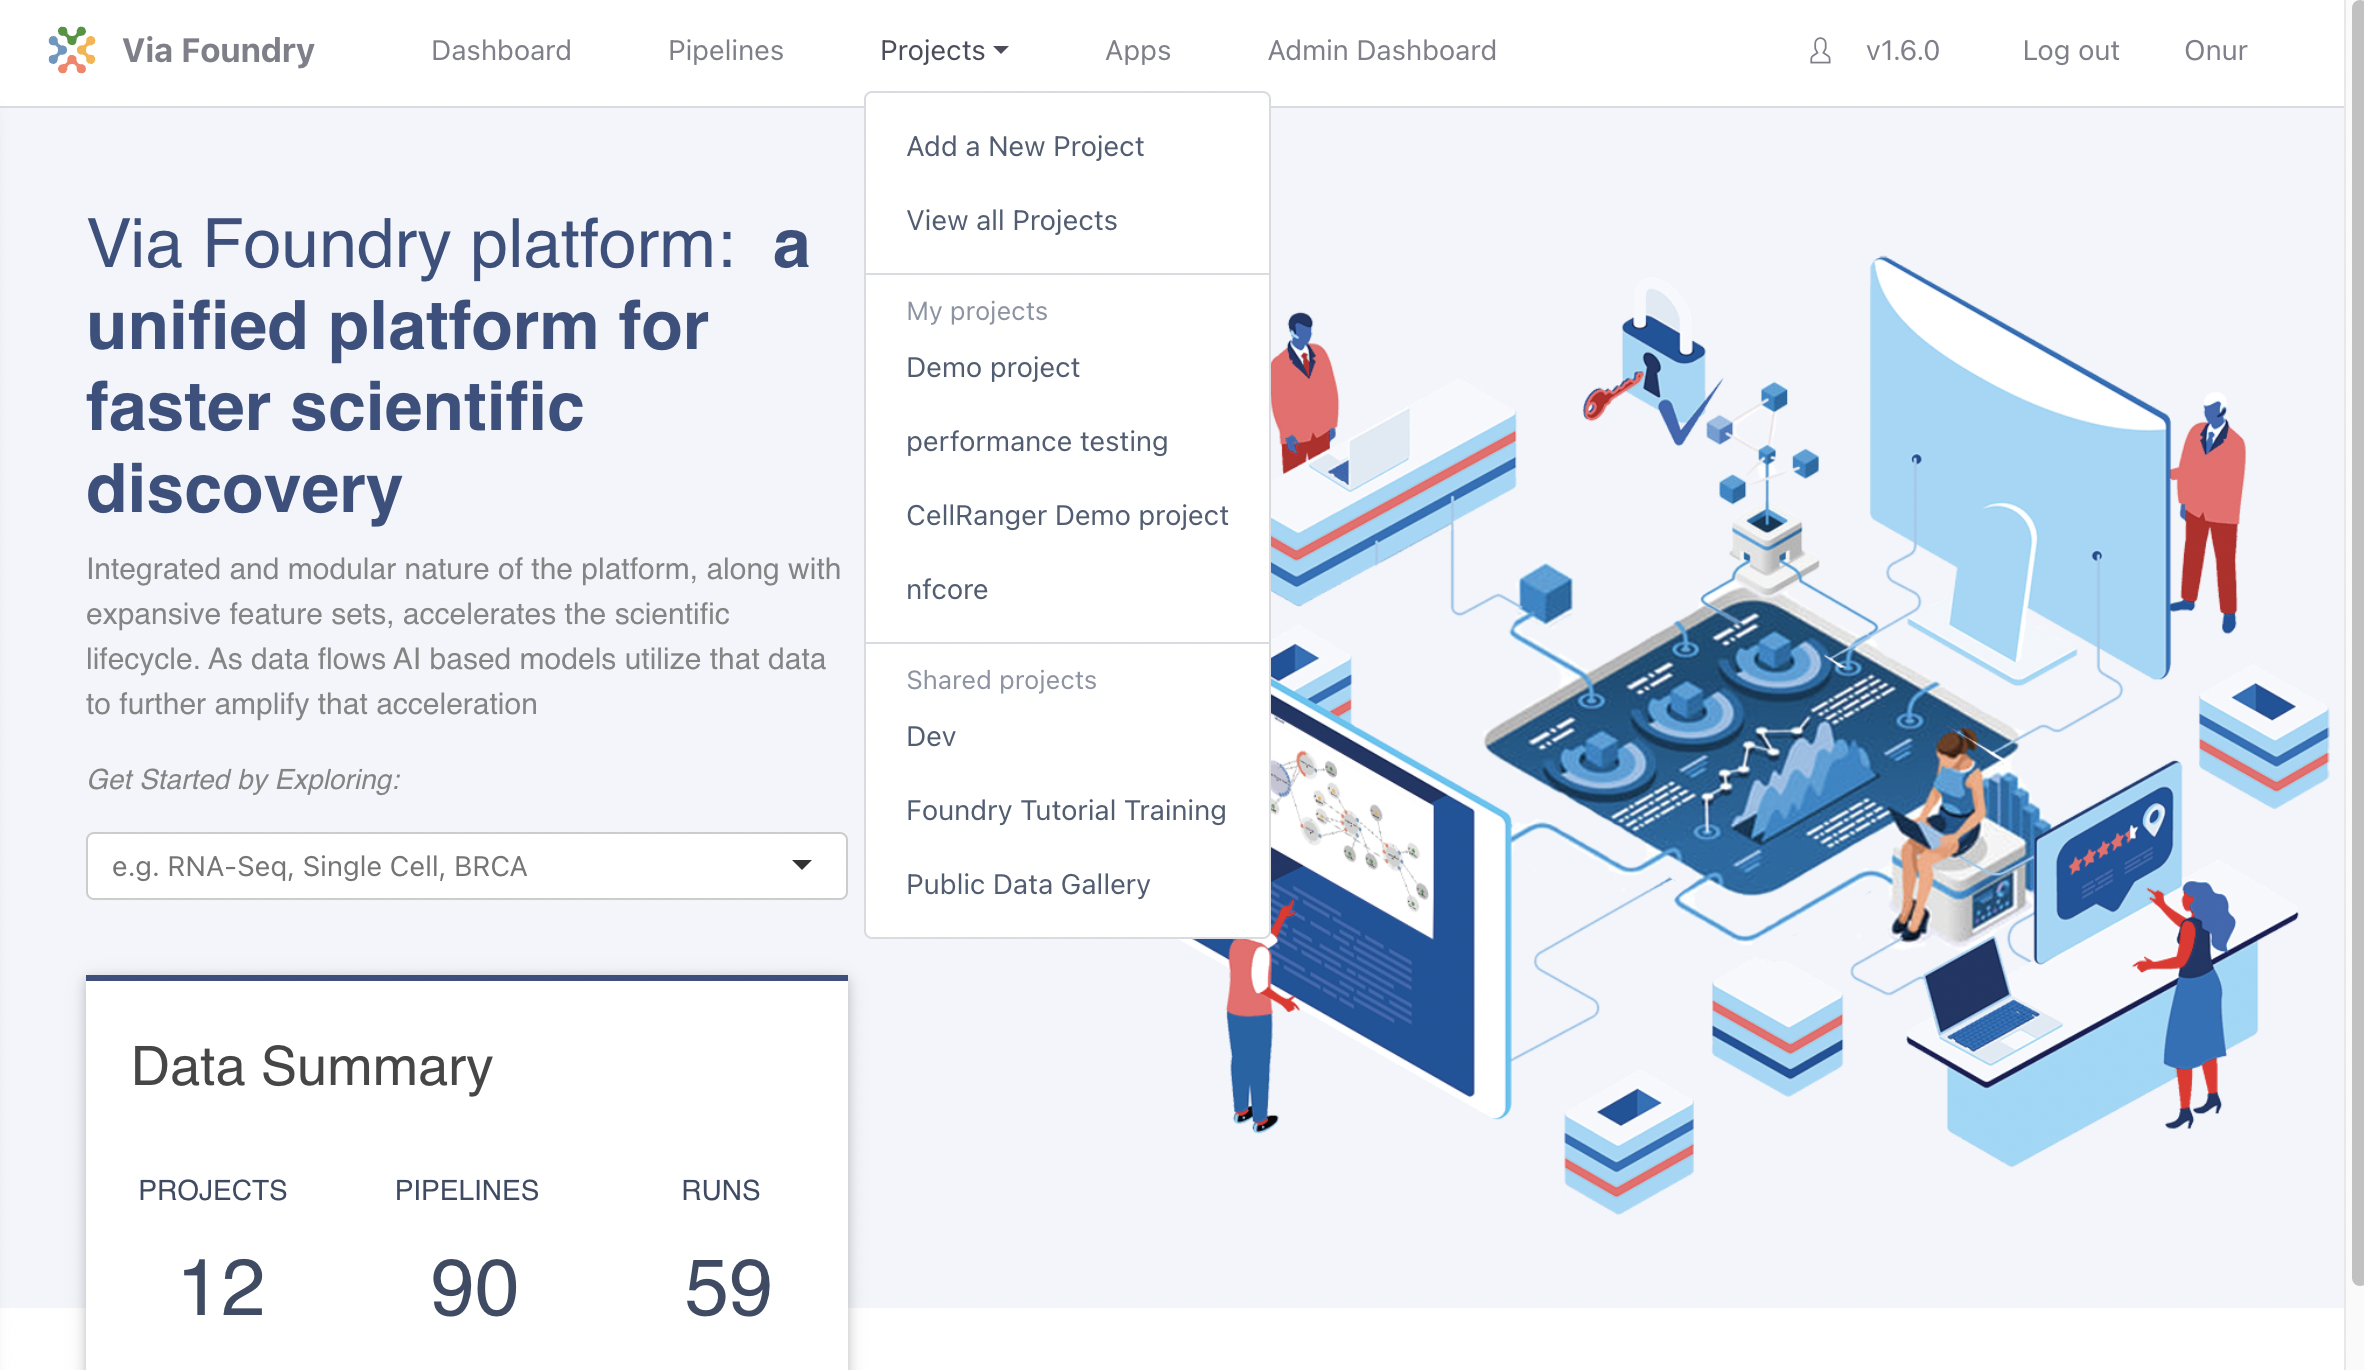The width and height of the screenshot is (2364, 1370).
Task: Expand the explore combo box arrow
Action: (802, 865)
